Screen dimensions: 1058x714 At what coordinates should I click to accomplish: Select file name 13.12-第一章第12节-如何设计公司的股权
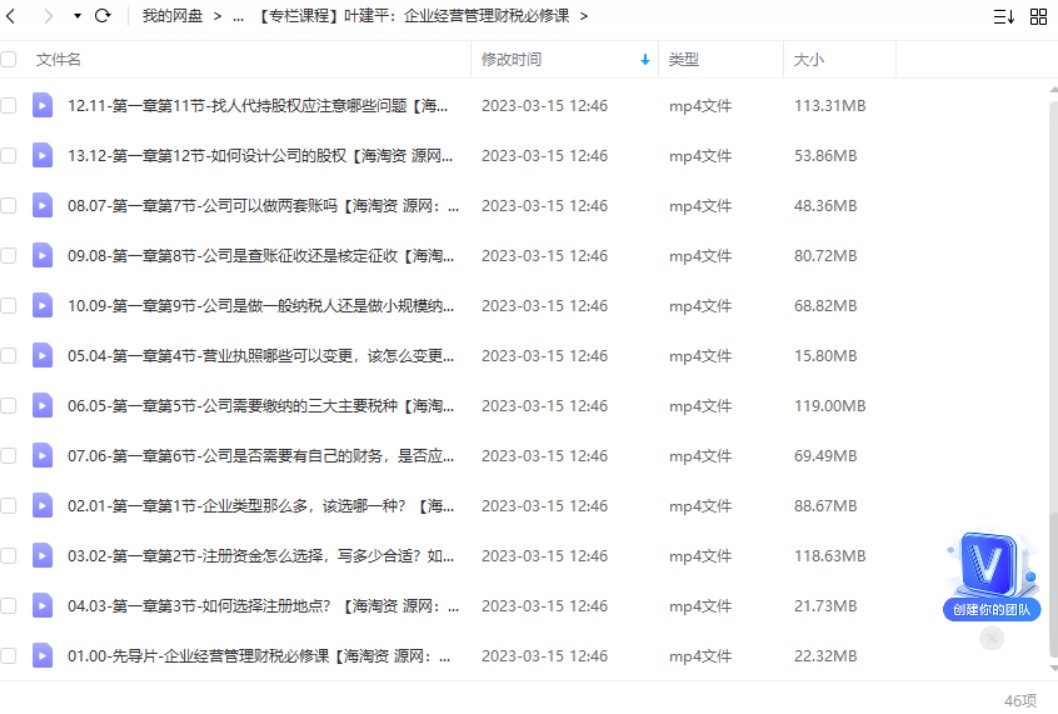[260, 156]
